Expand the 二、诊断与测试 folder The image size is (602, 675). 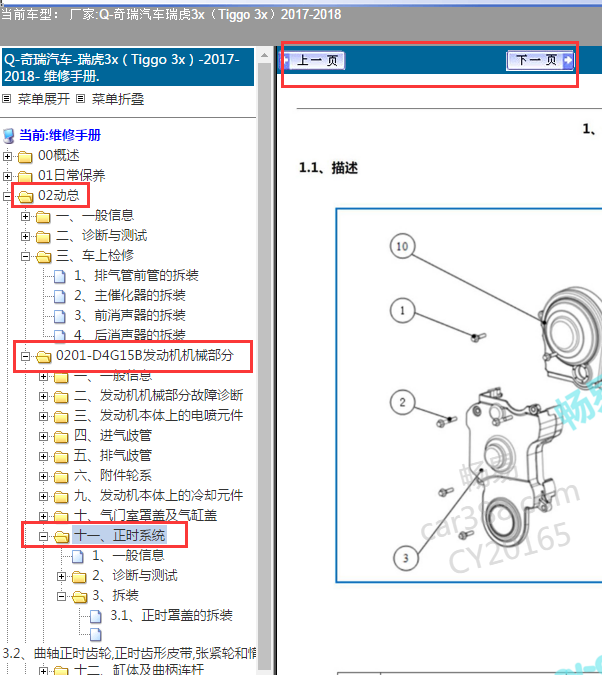click(25, 236)
